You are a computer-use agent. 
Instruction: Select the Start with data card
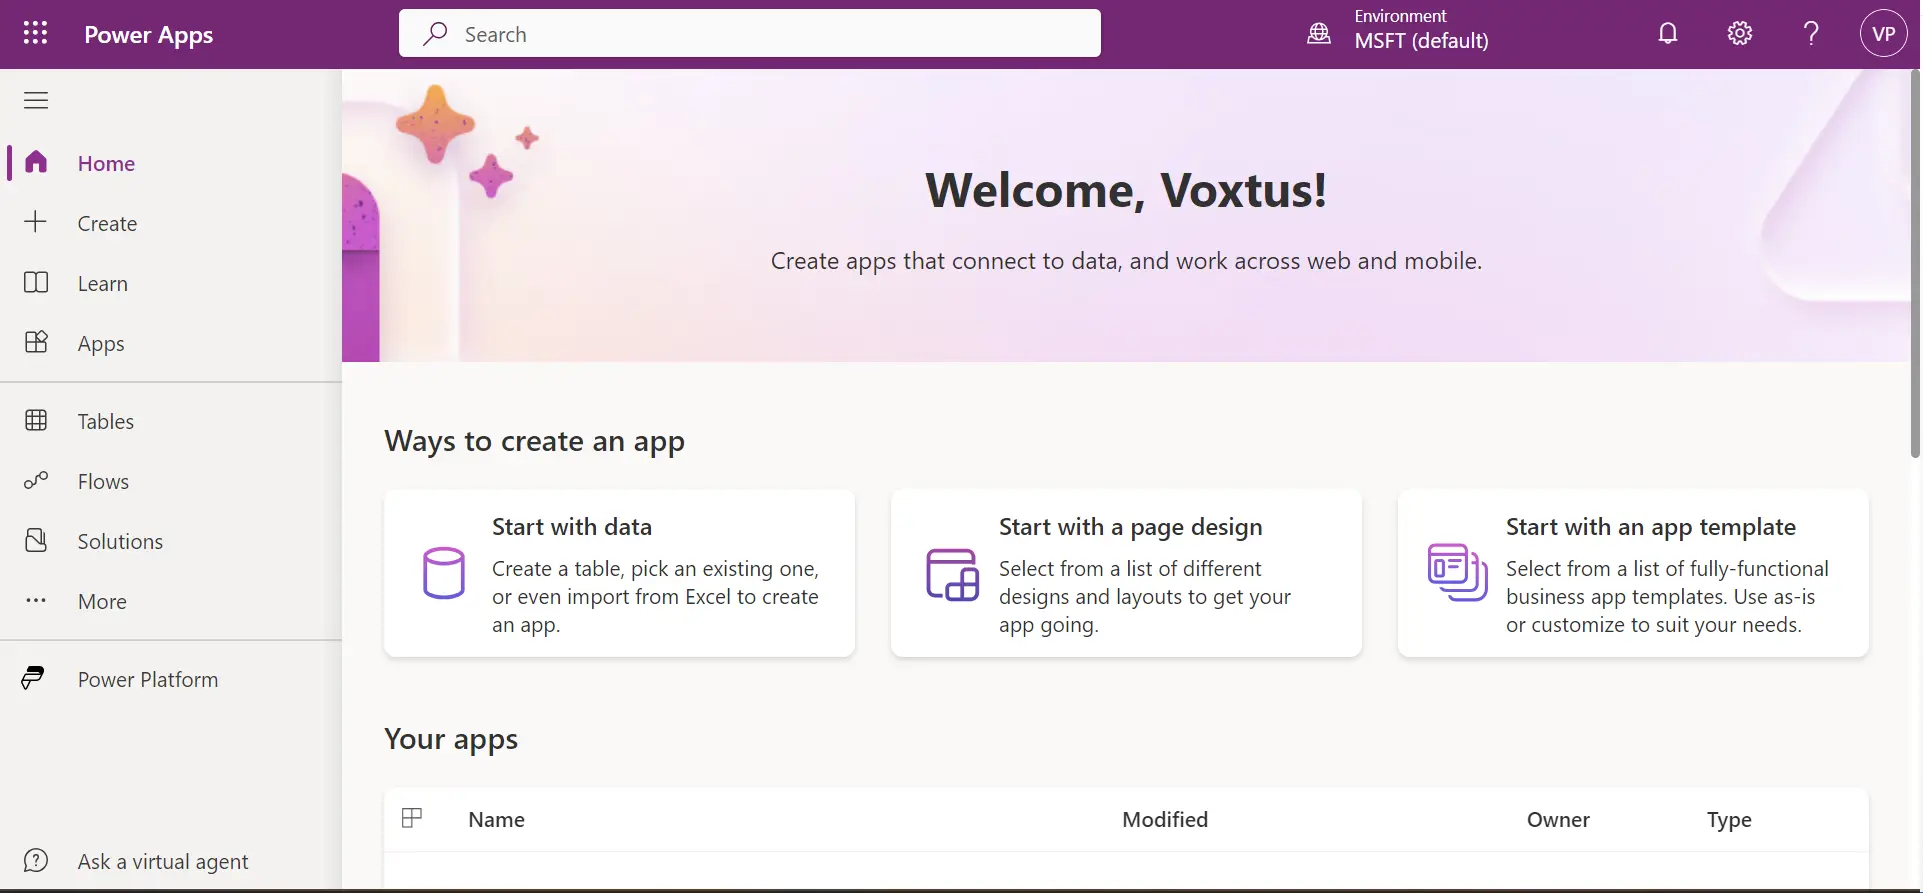coord(619,573)
